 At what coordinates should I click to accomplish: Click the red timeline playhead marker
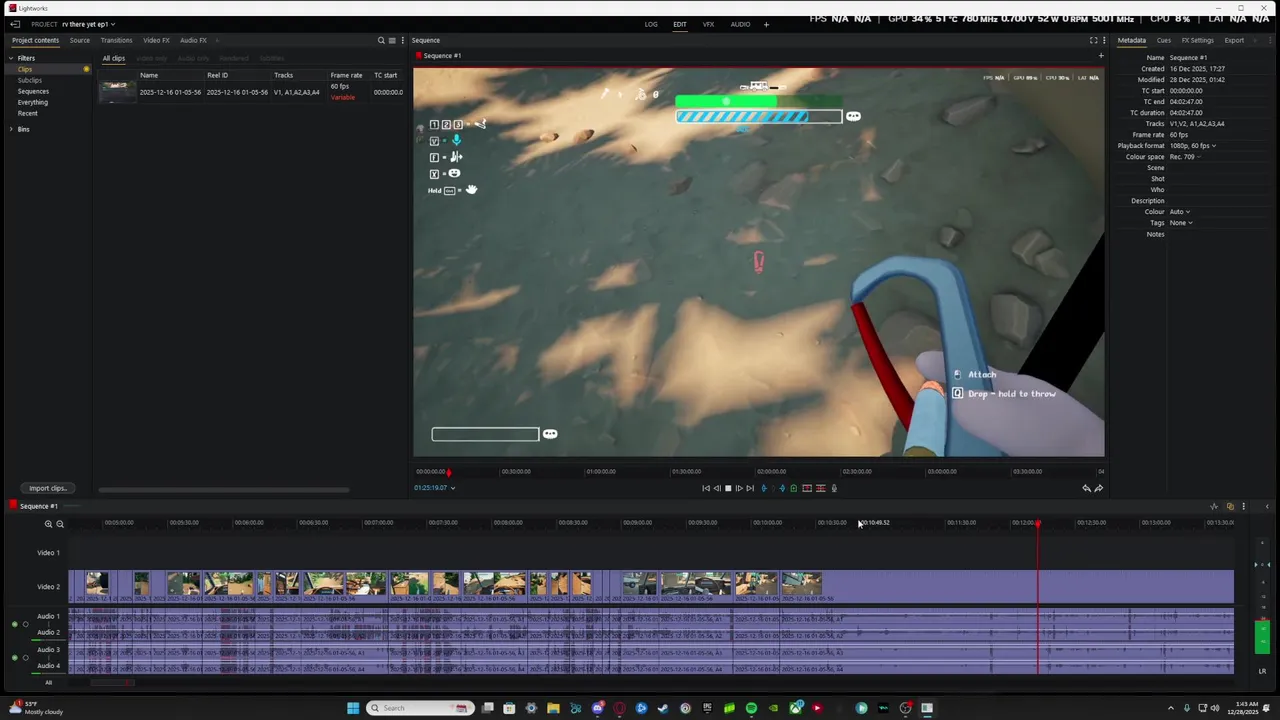coord(1038,524)
